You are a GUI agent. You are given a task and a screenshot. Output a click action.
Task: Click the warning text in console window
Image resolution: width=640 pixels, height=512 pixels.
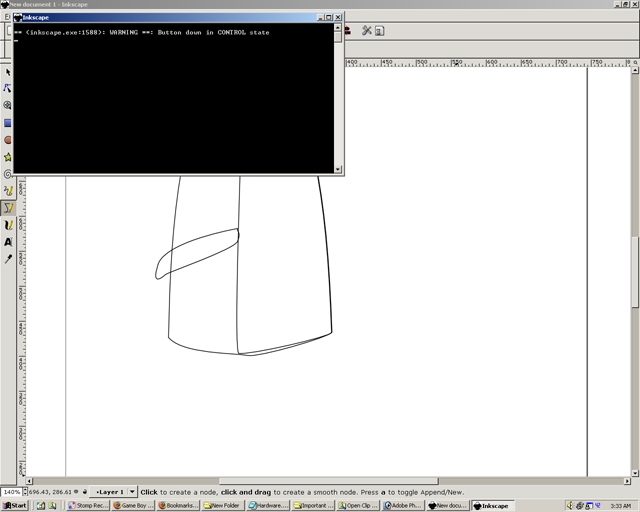(x=142, y=32)
